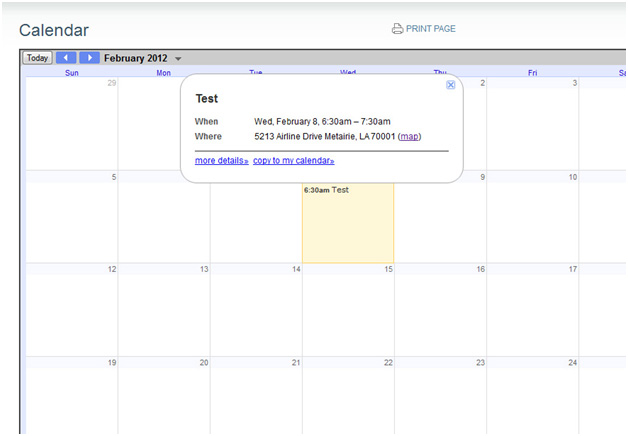Click the Sun column header
Image resolution: width=628 pixels, height=436 pixels.
coord(72,73)
